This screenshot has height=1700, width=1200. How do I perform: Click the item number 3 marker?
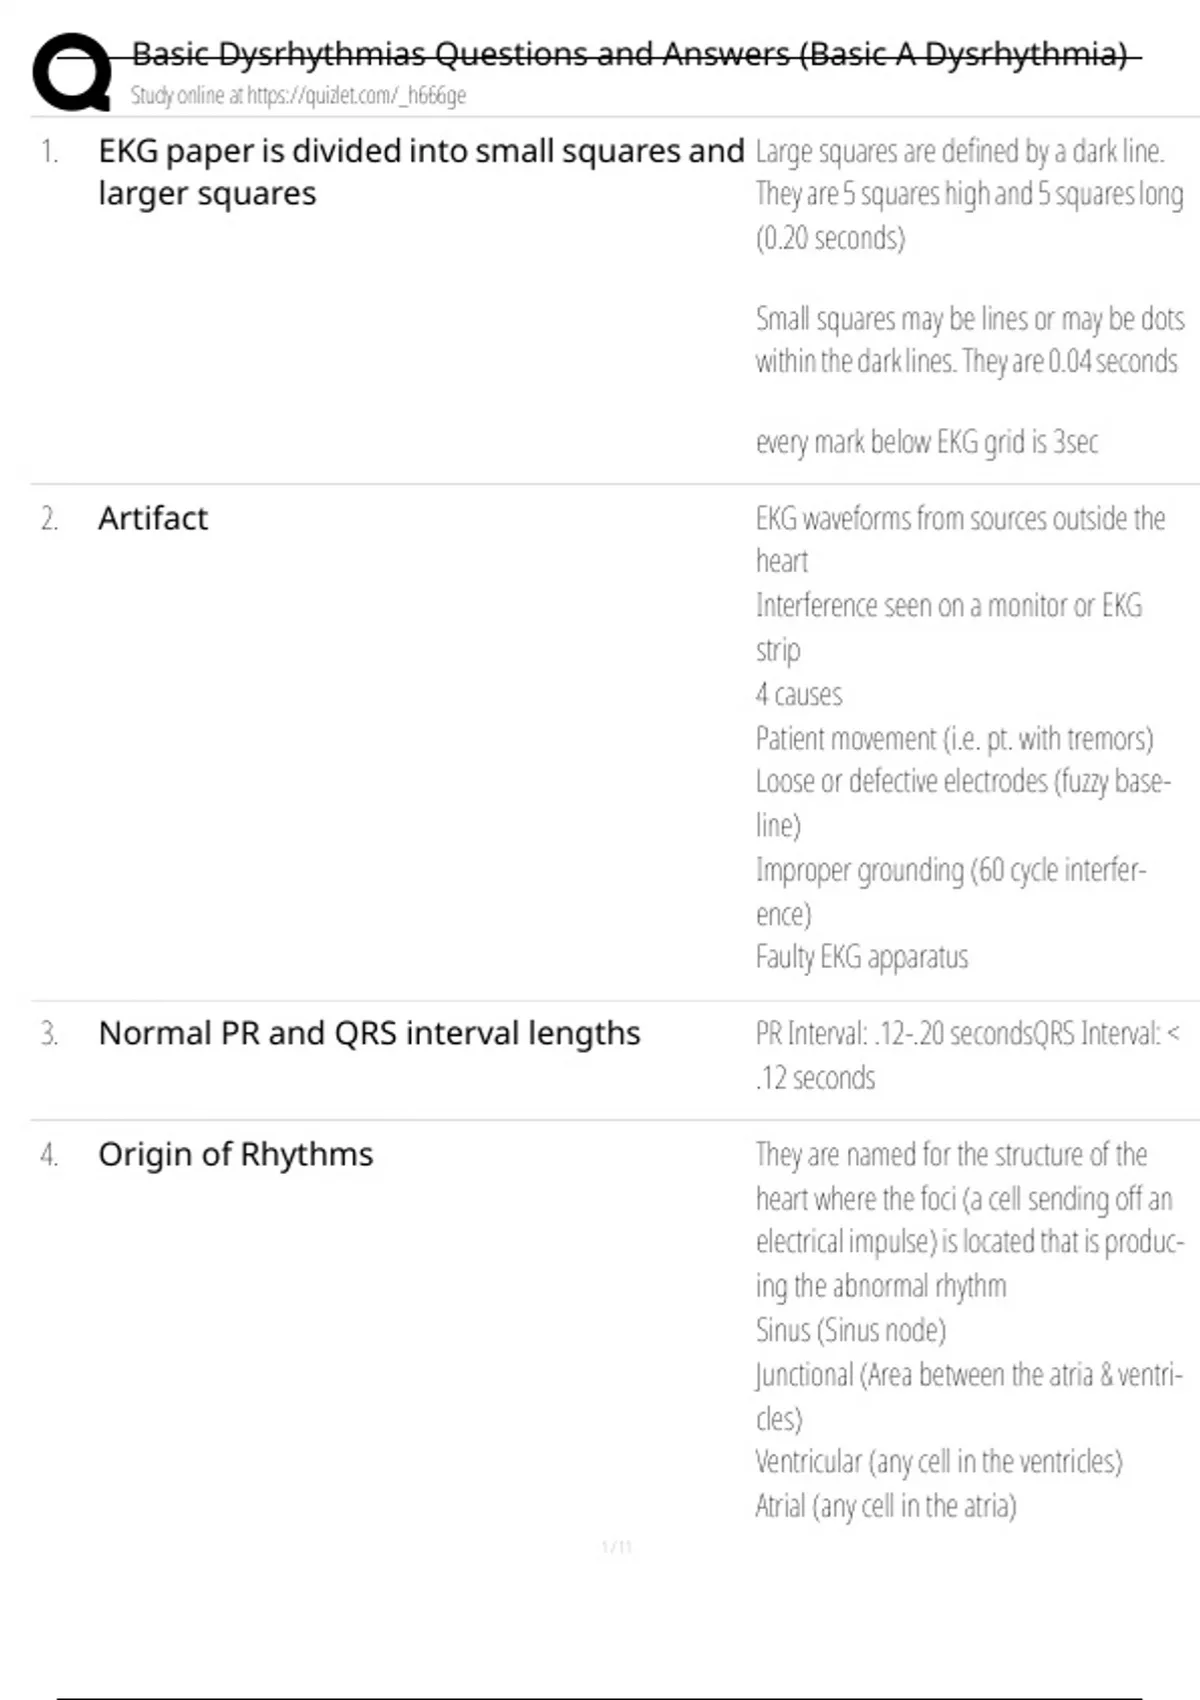tap(49, 1034)
